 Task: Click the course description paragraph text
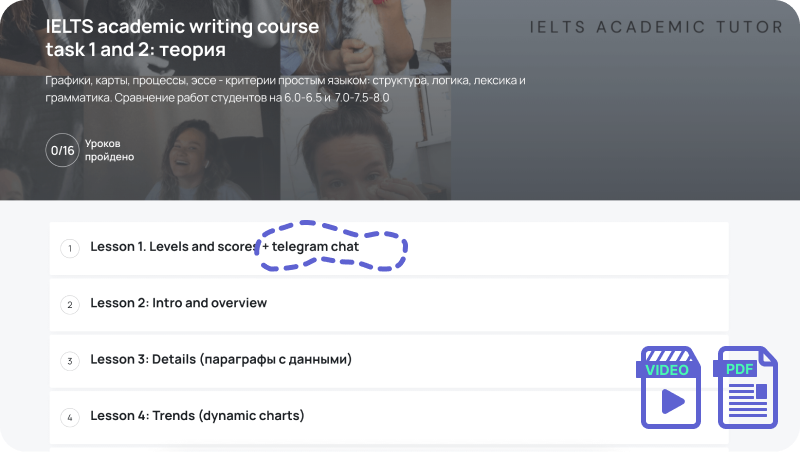point(285,88)
